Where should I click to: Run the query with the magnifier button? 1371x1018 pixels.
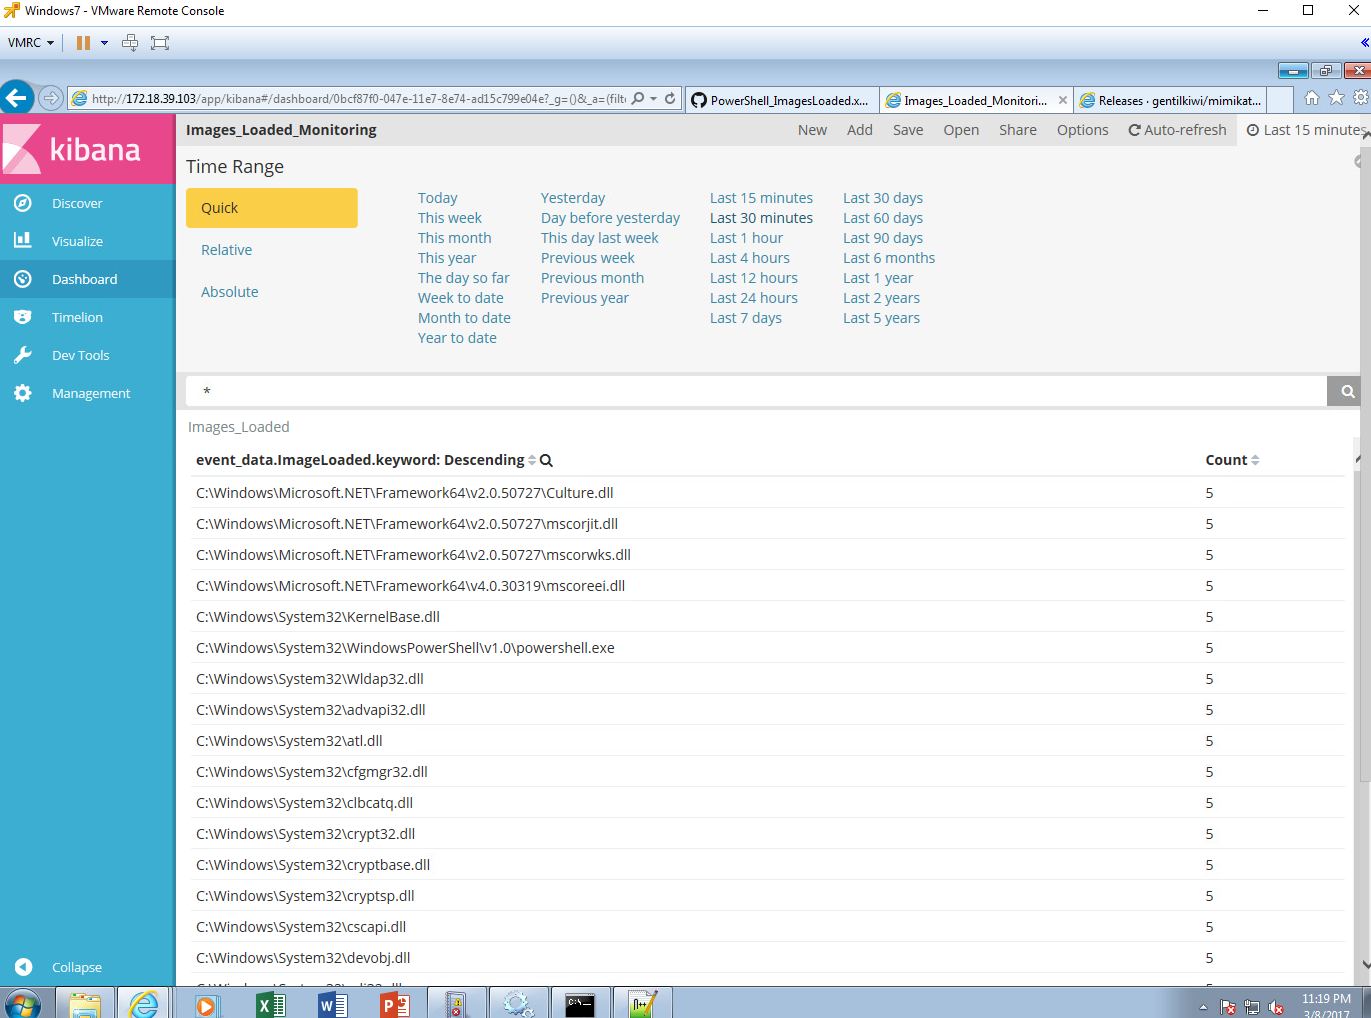(1347, 391)
